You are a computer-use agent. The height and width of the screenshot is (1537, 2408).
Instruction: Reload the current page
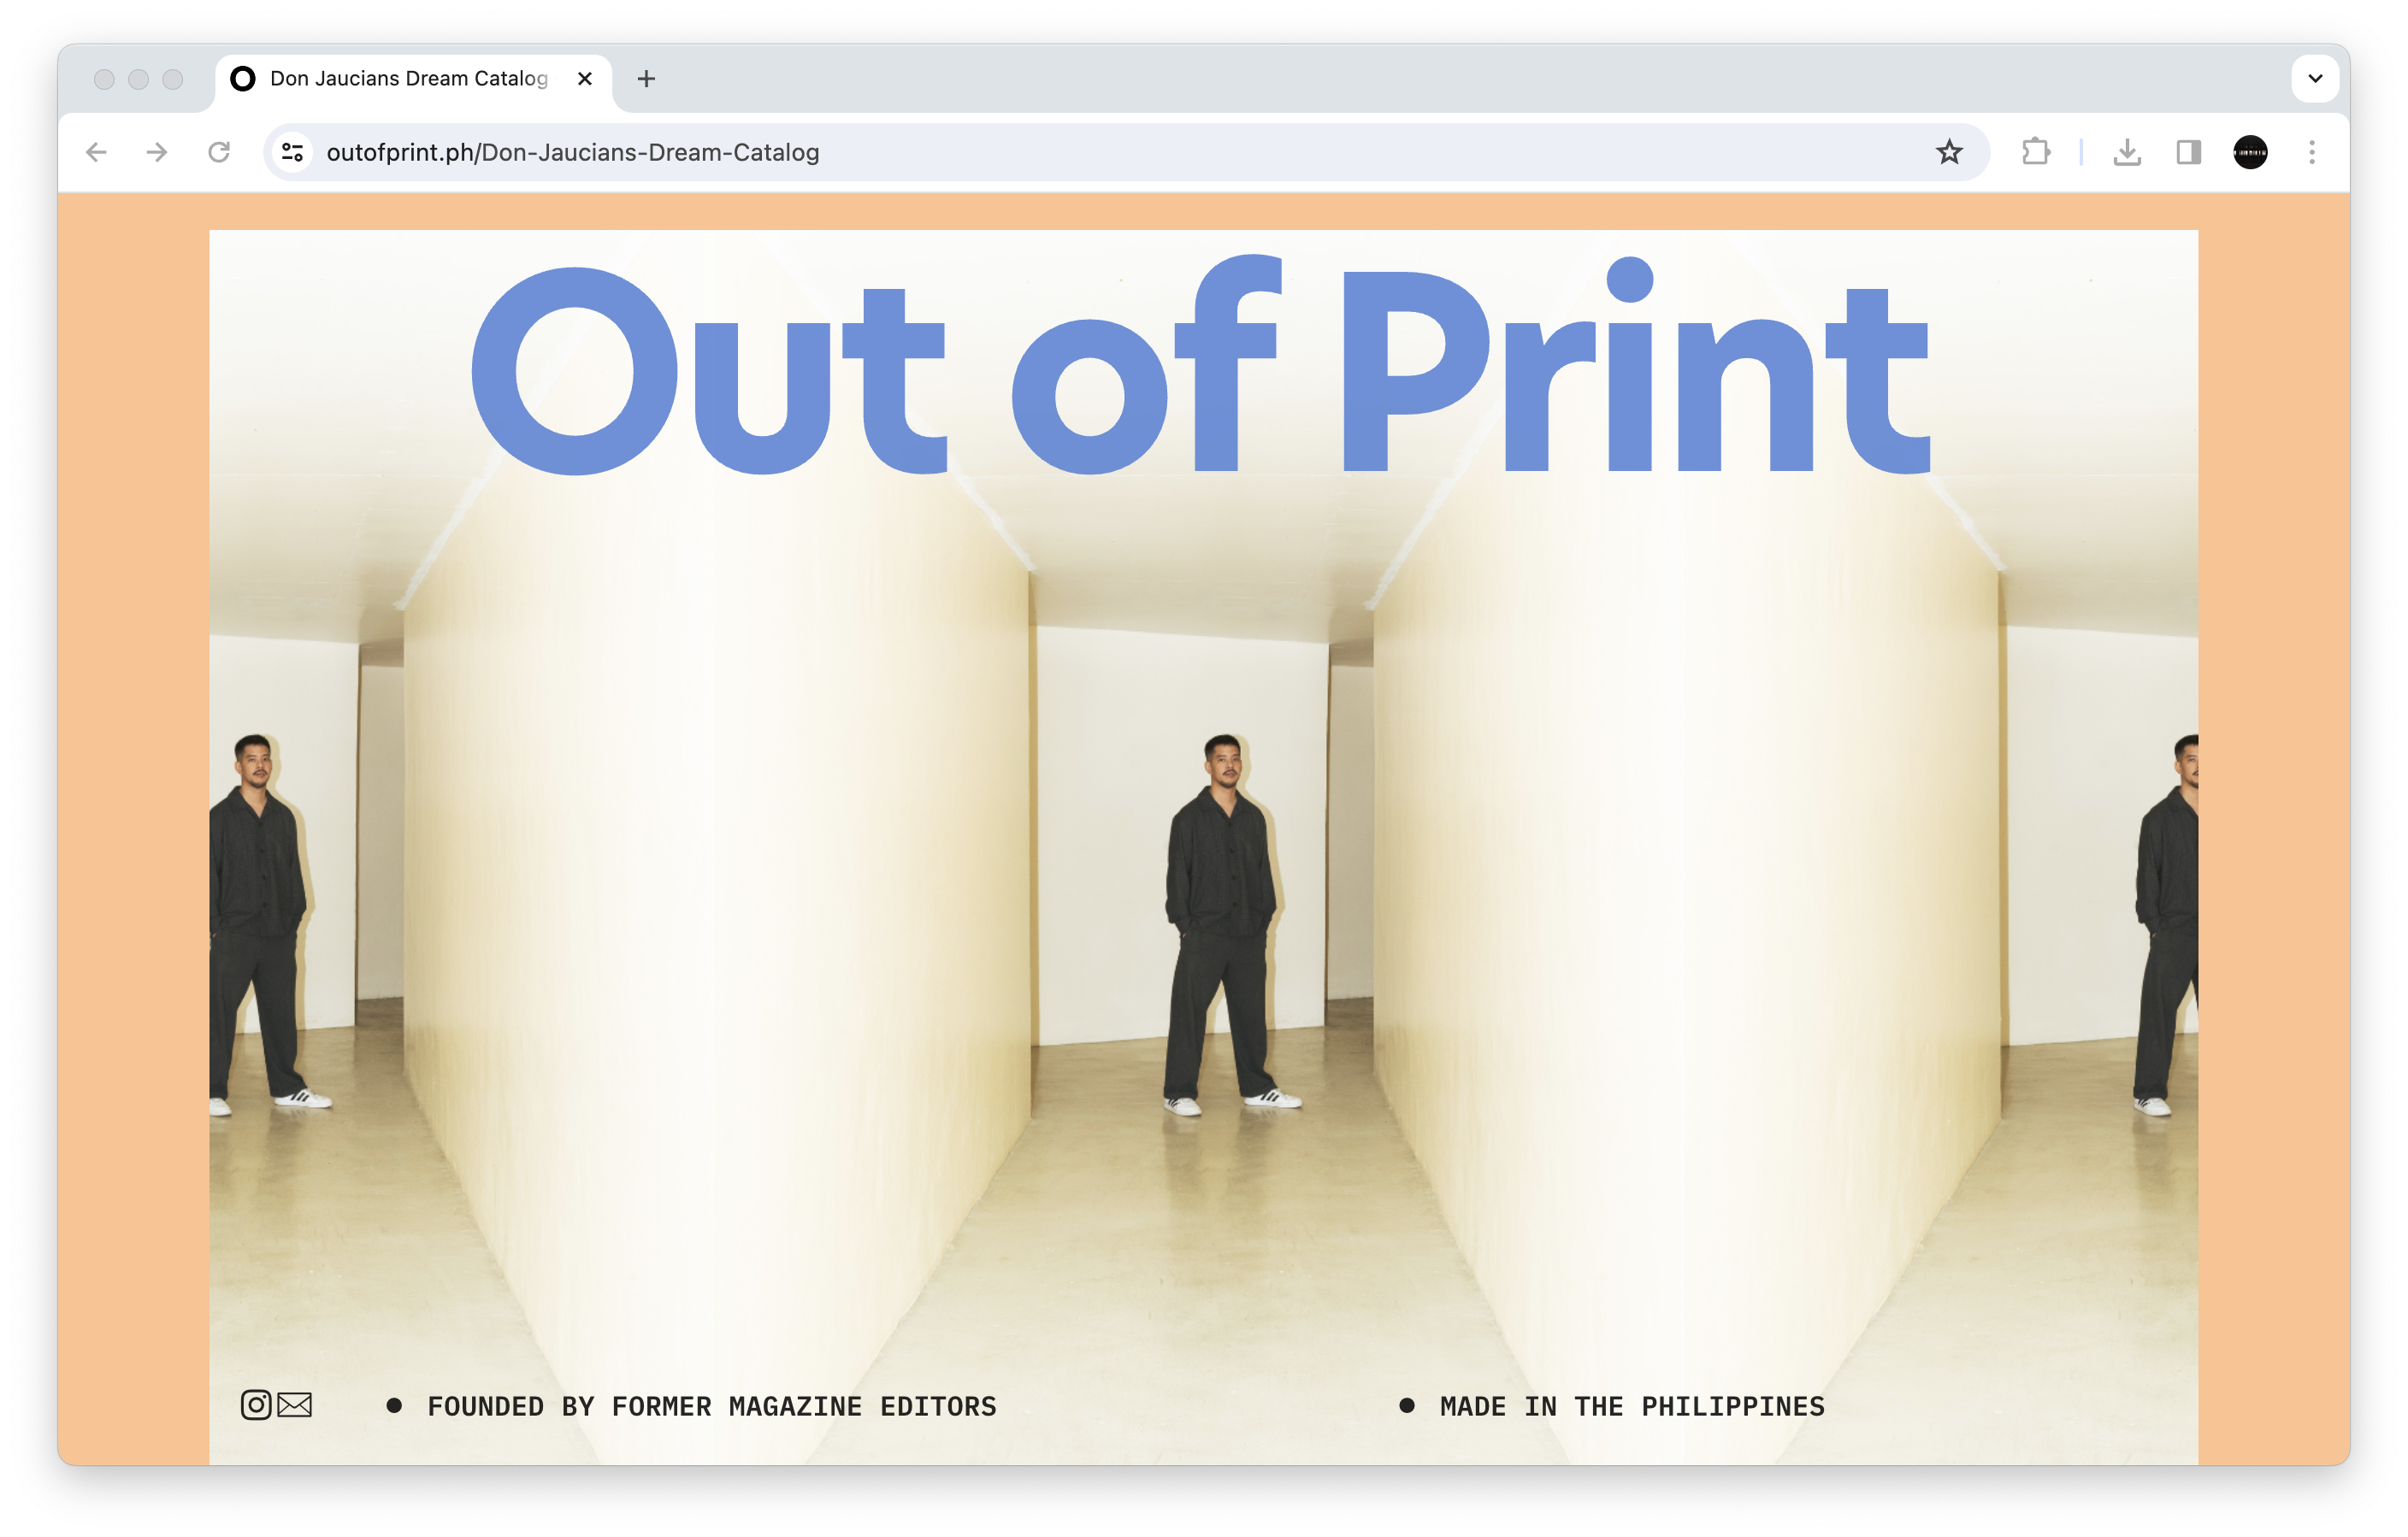[219, 152]
